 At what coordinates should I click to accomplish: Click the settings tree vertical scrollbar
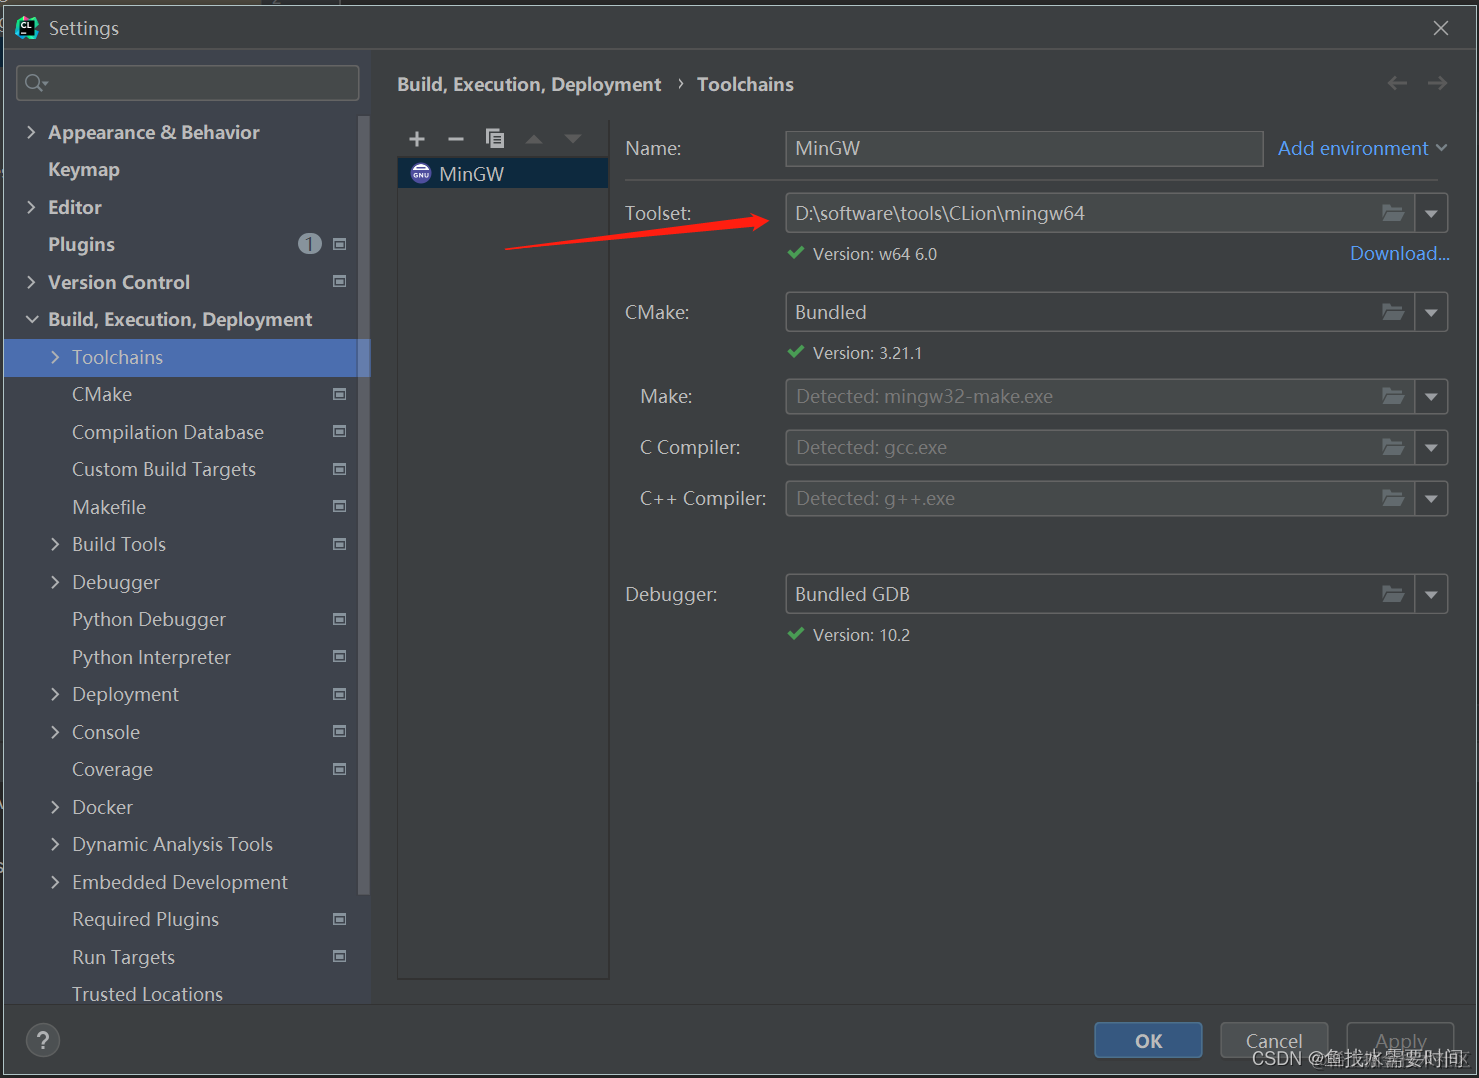pos(364,505)
